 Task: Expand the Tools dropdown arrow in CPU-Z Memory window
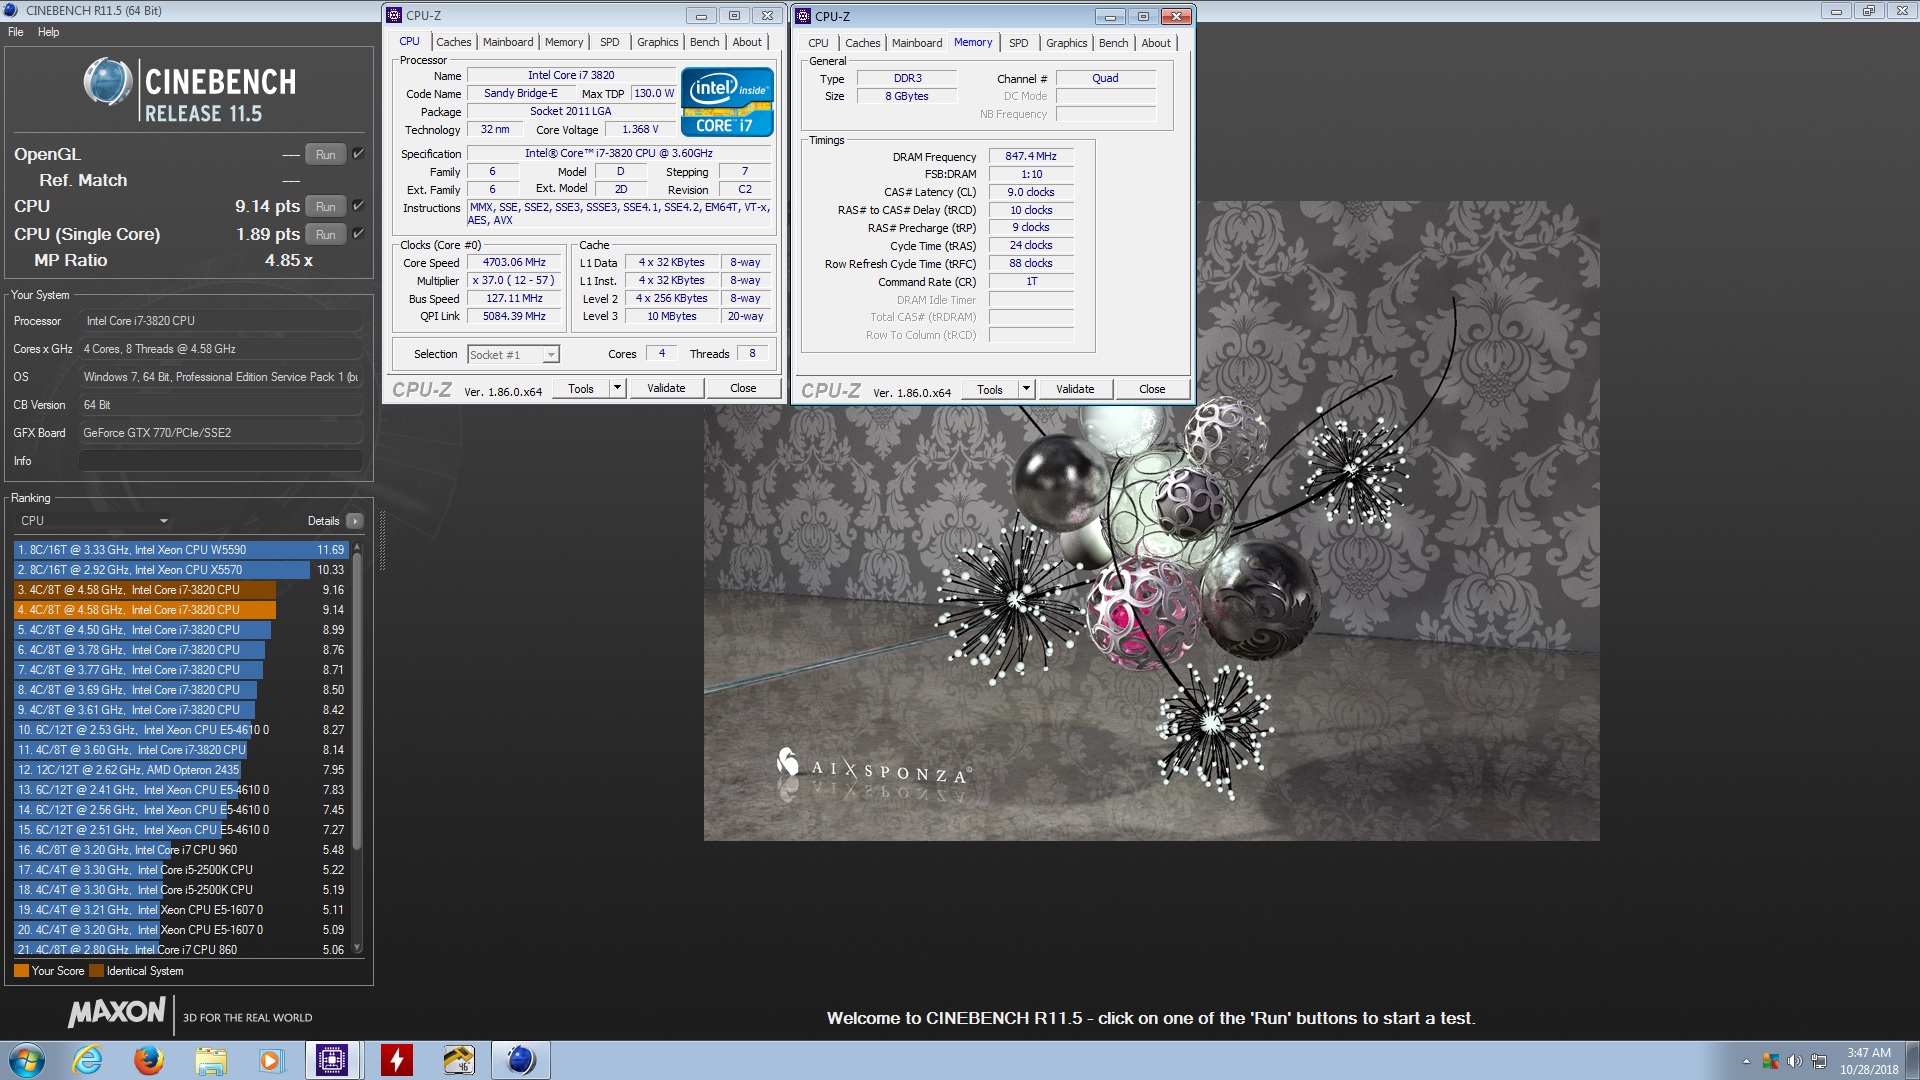pyautogui.click(x=1026, y=390)
